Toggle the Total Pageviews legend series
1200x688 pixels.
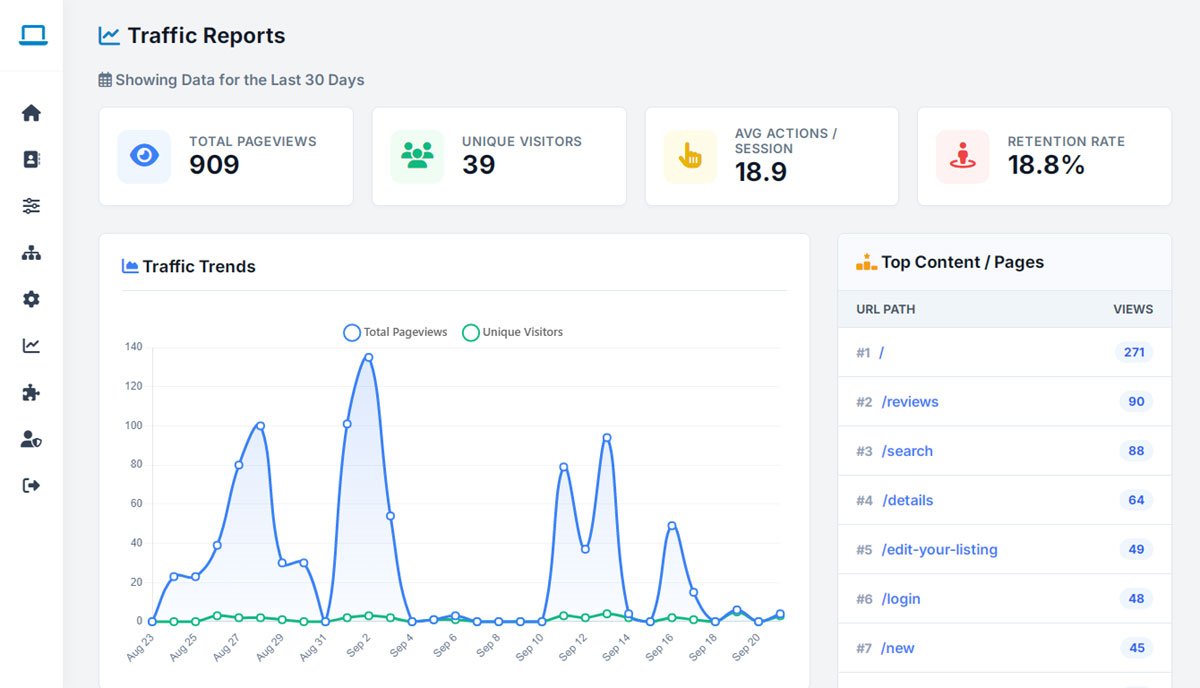point(395,332)
